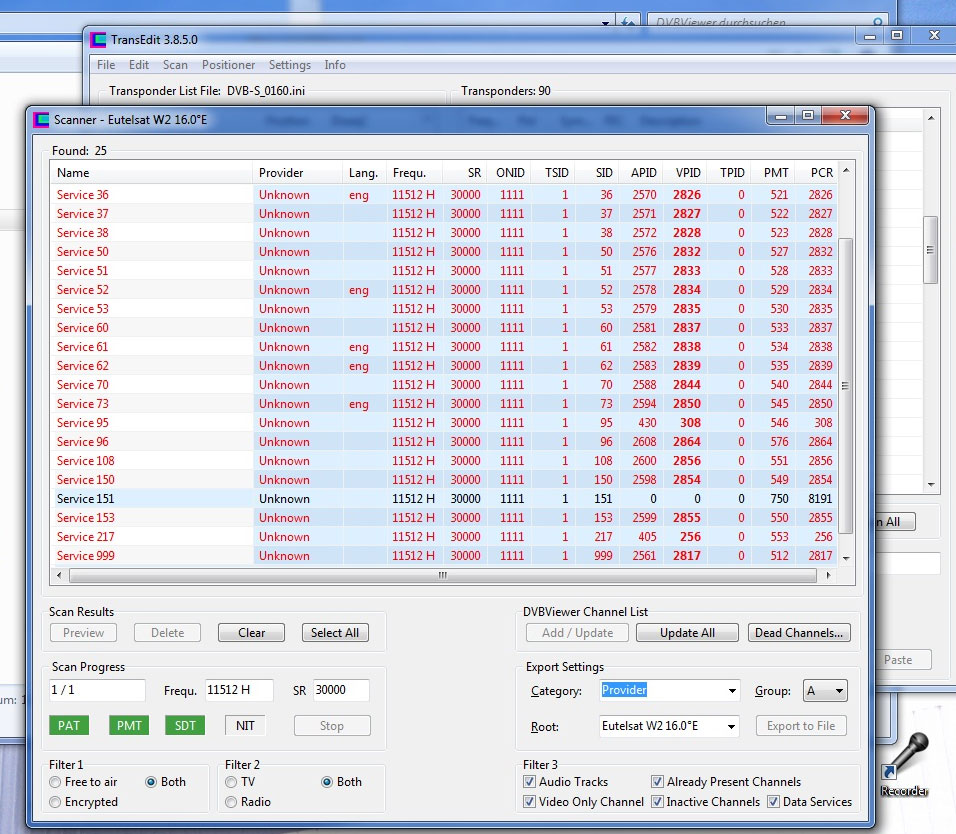Viewport: 956px width, 834px height.
Task: Sort results by APID column header
Action: [640, 173]
